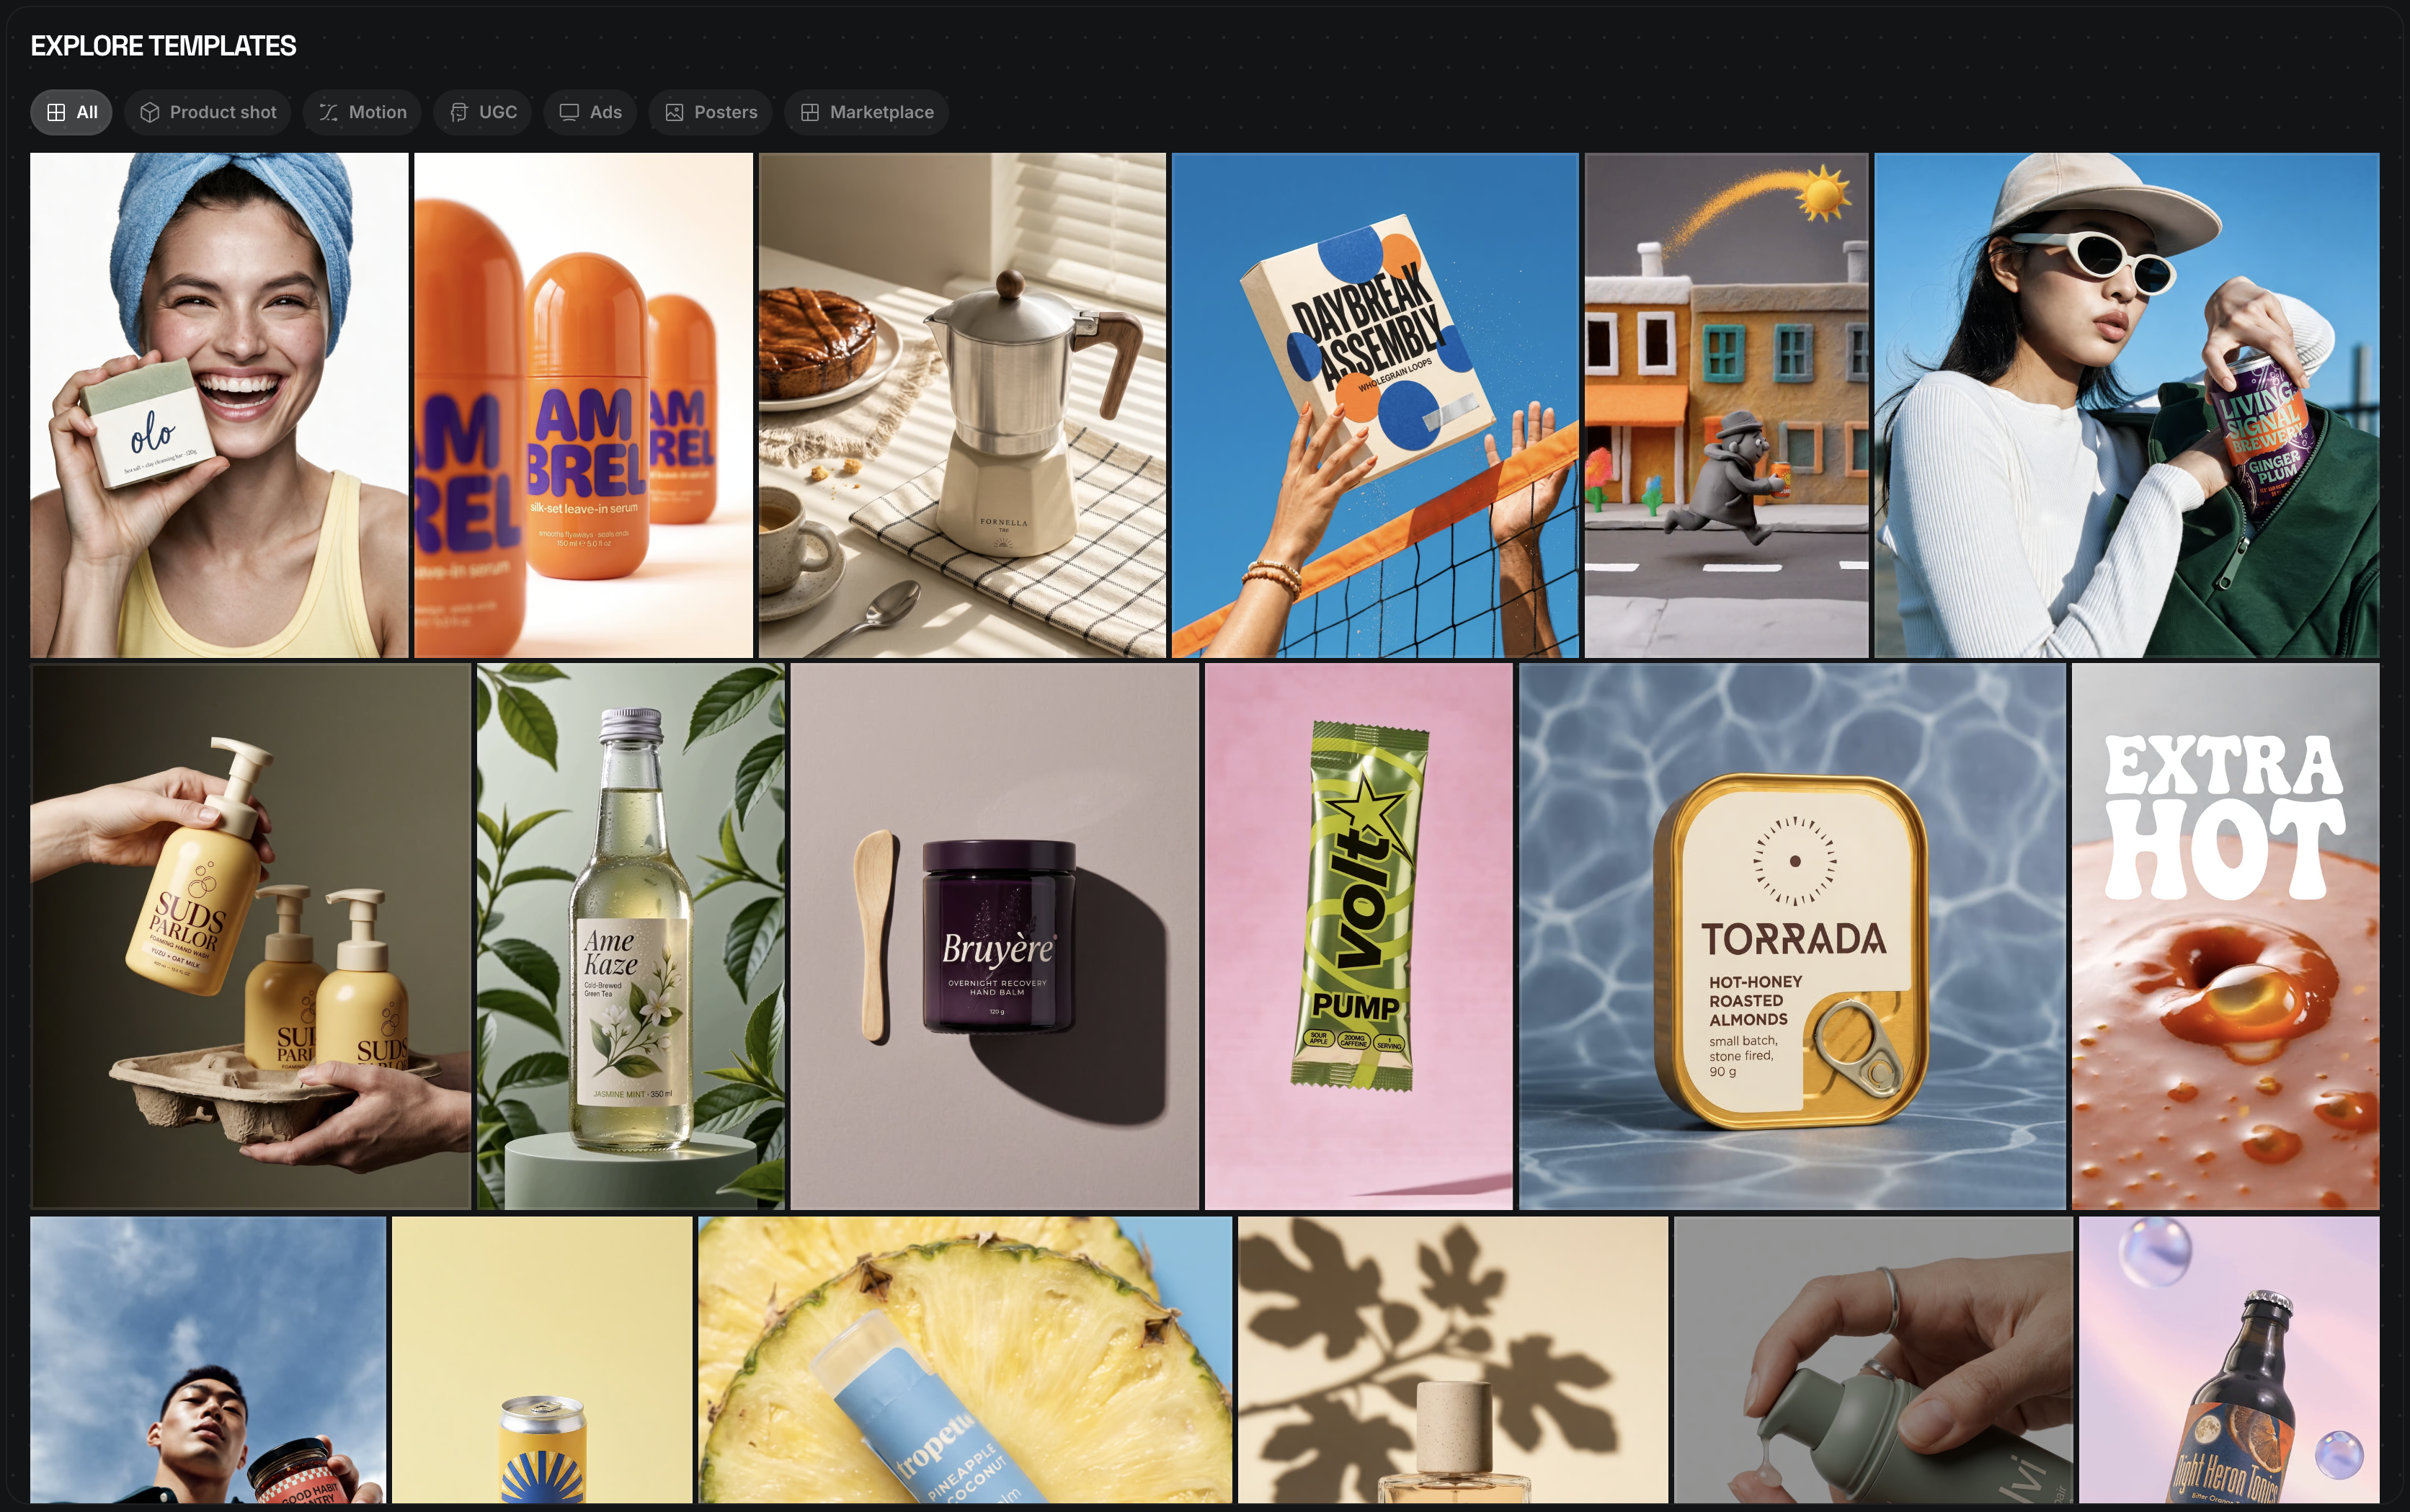Choose the Ame Kaze green tea bottle template
The height and width of the screenshot is (1512, 2410).
[x=631, y=937]
